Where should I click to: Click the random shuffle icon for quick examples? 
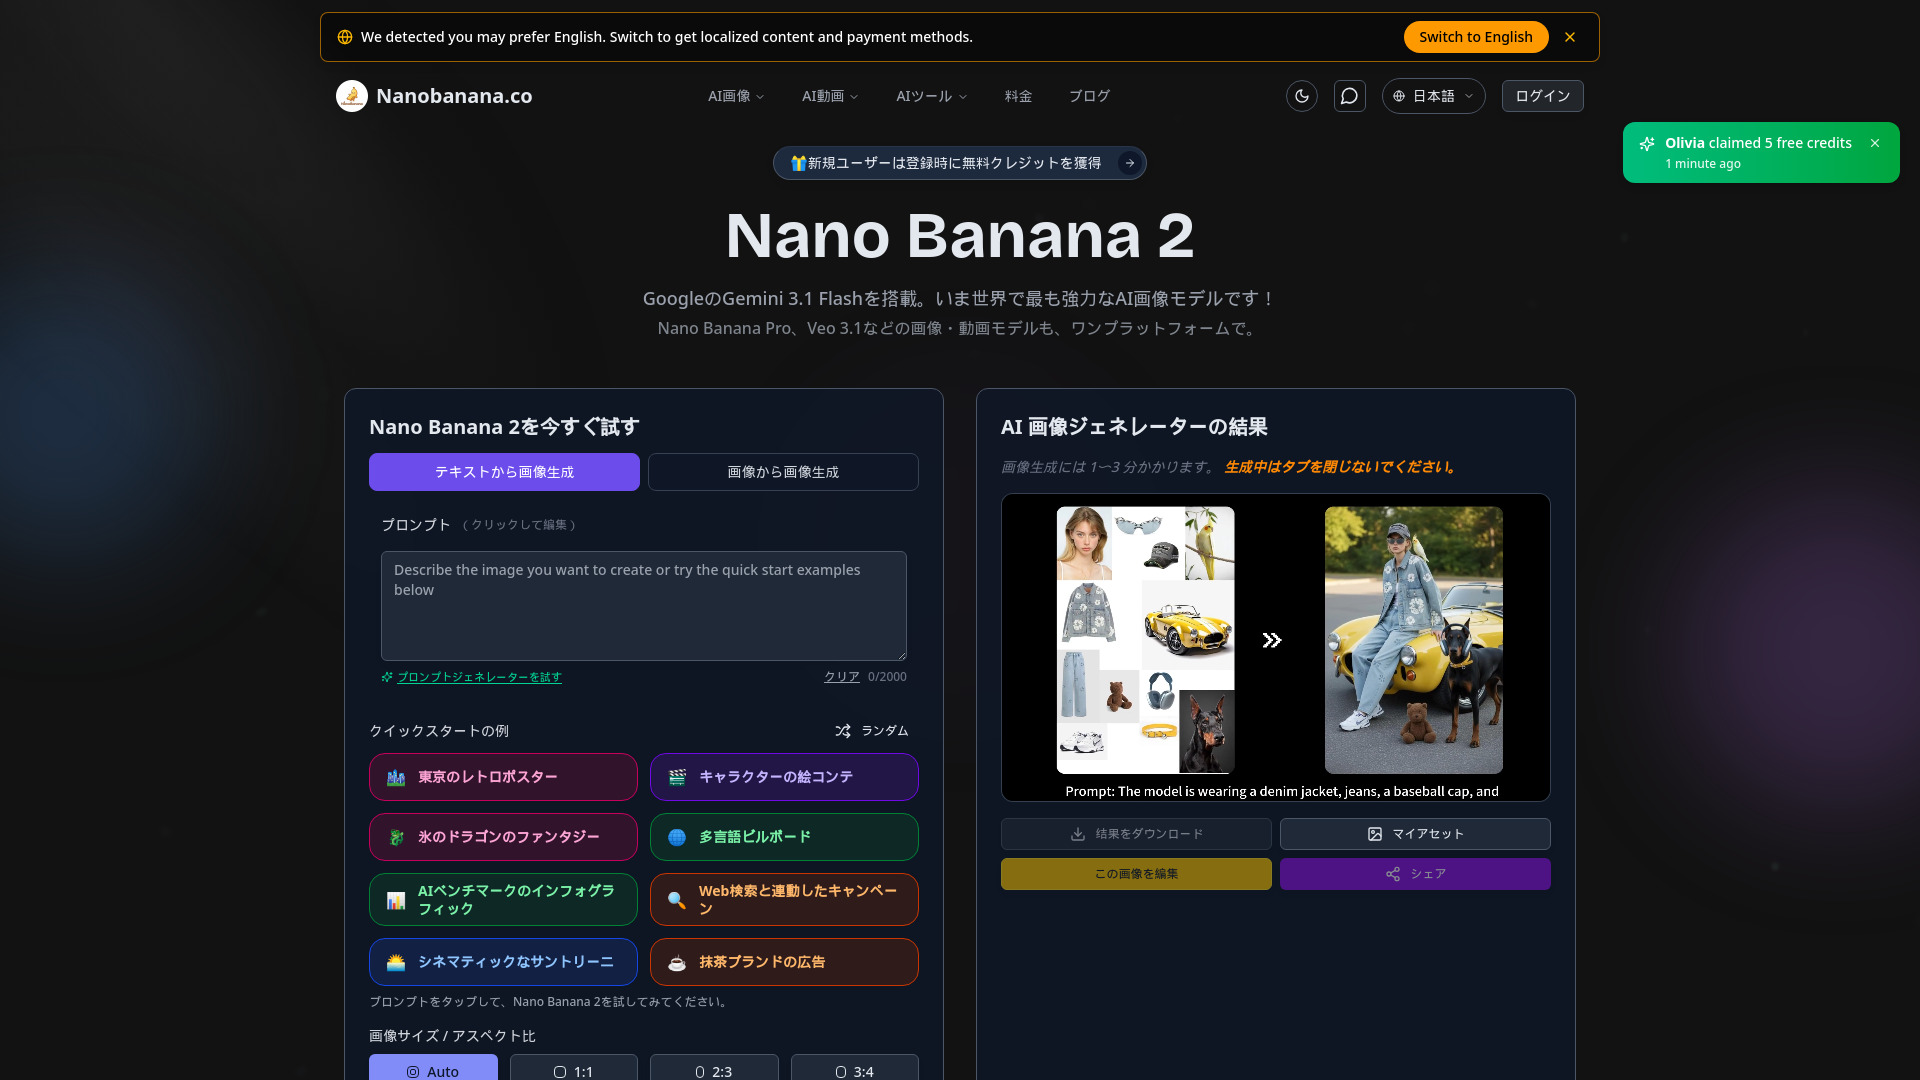[843, 731]
